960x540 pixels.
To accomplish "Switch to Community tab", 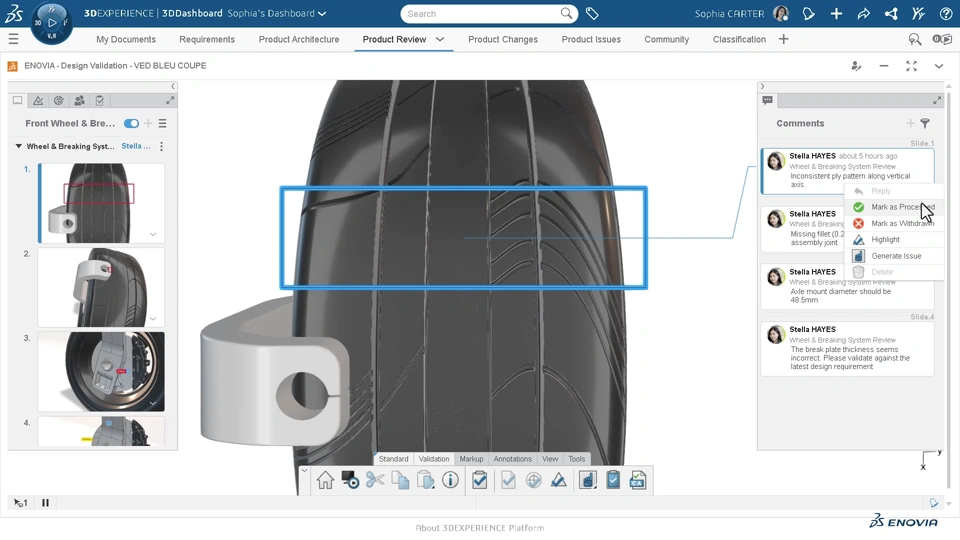I will pos(666,39).
